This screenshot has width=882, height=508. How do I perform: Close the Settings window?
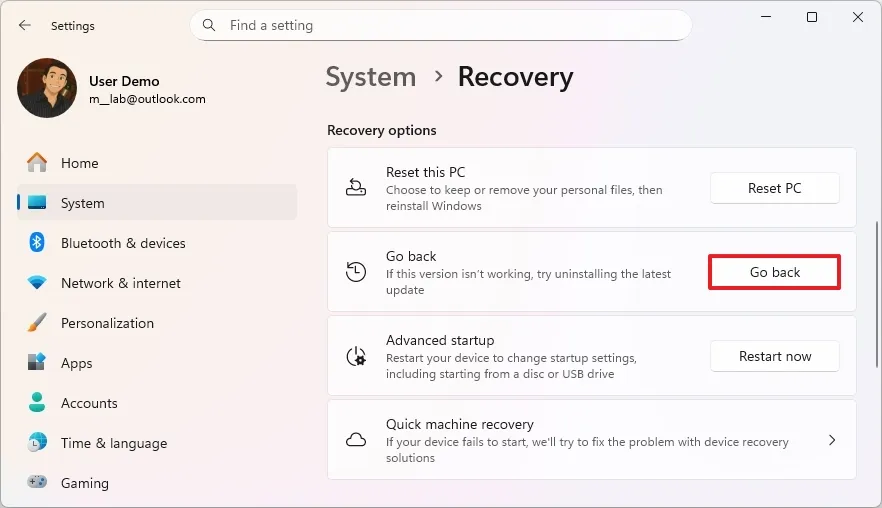pos(857,17)
